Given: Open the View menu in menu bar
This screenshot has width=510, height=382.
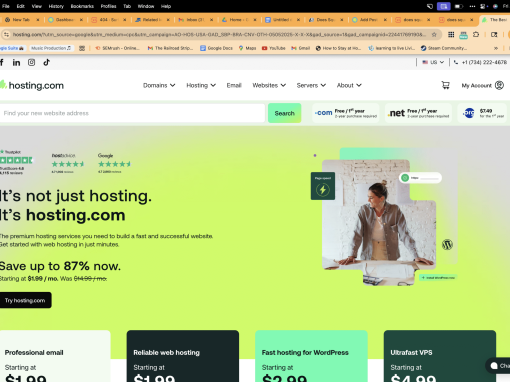Looking at the screenshot, I should tap(37, 6).
